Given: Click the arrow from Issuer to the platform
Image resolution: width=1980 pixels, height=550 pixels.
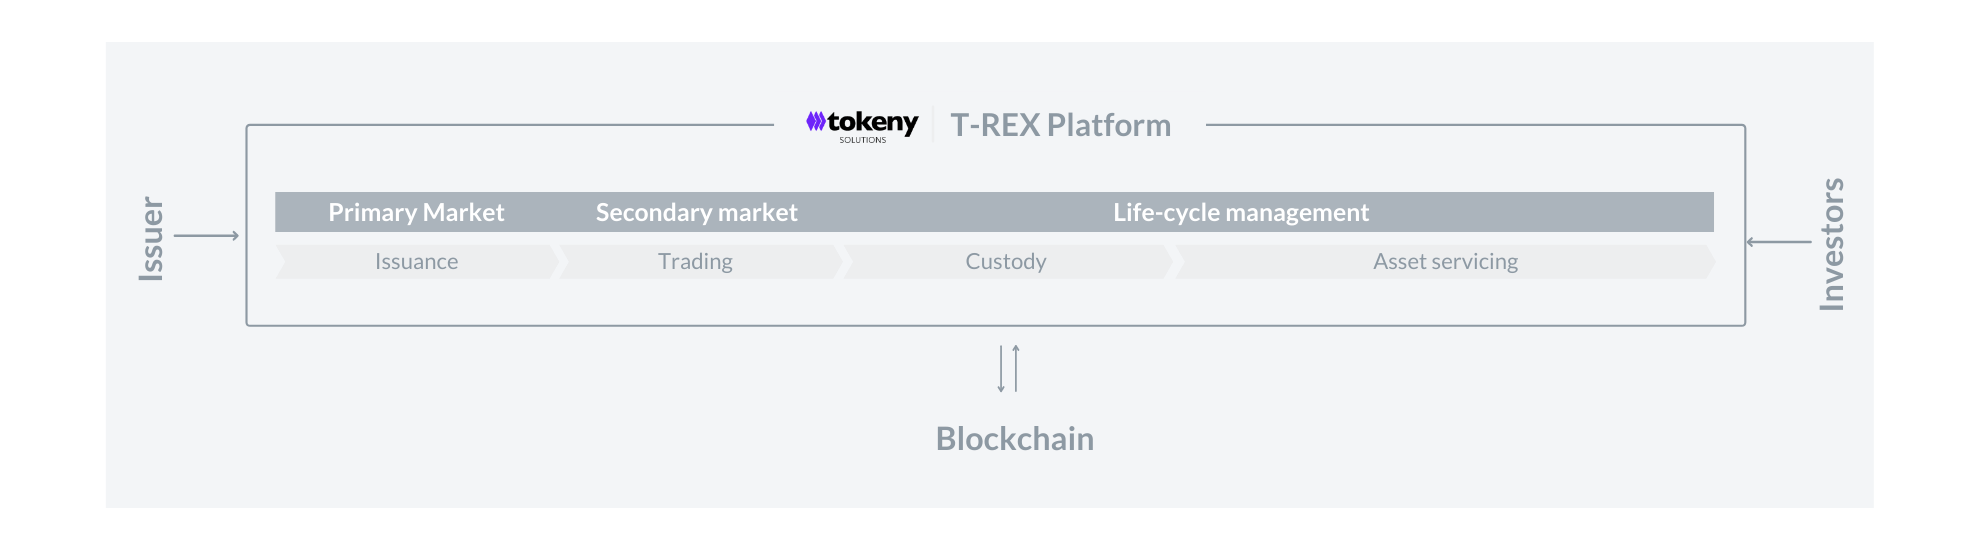Looking at the screenshot, I should 207,236.
